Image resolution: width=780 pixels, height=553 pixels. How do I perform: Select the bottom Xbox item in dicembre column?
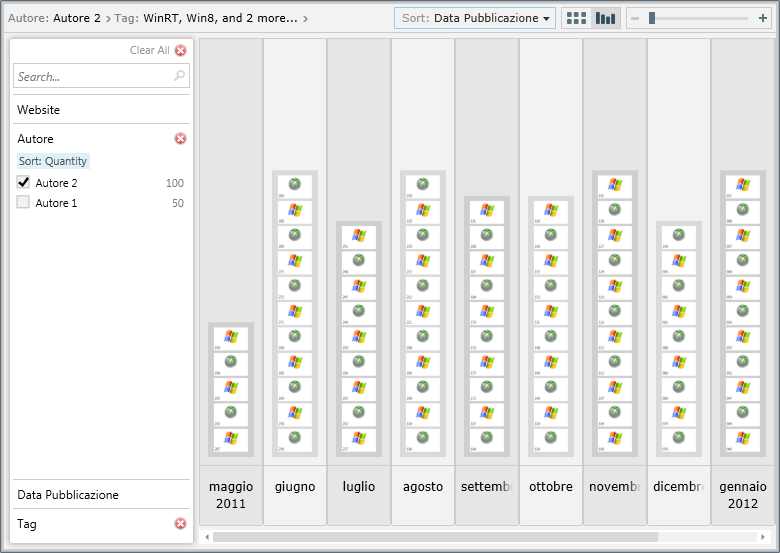[x=679, y=440]
